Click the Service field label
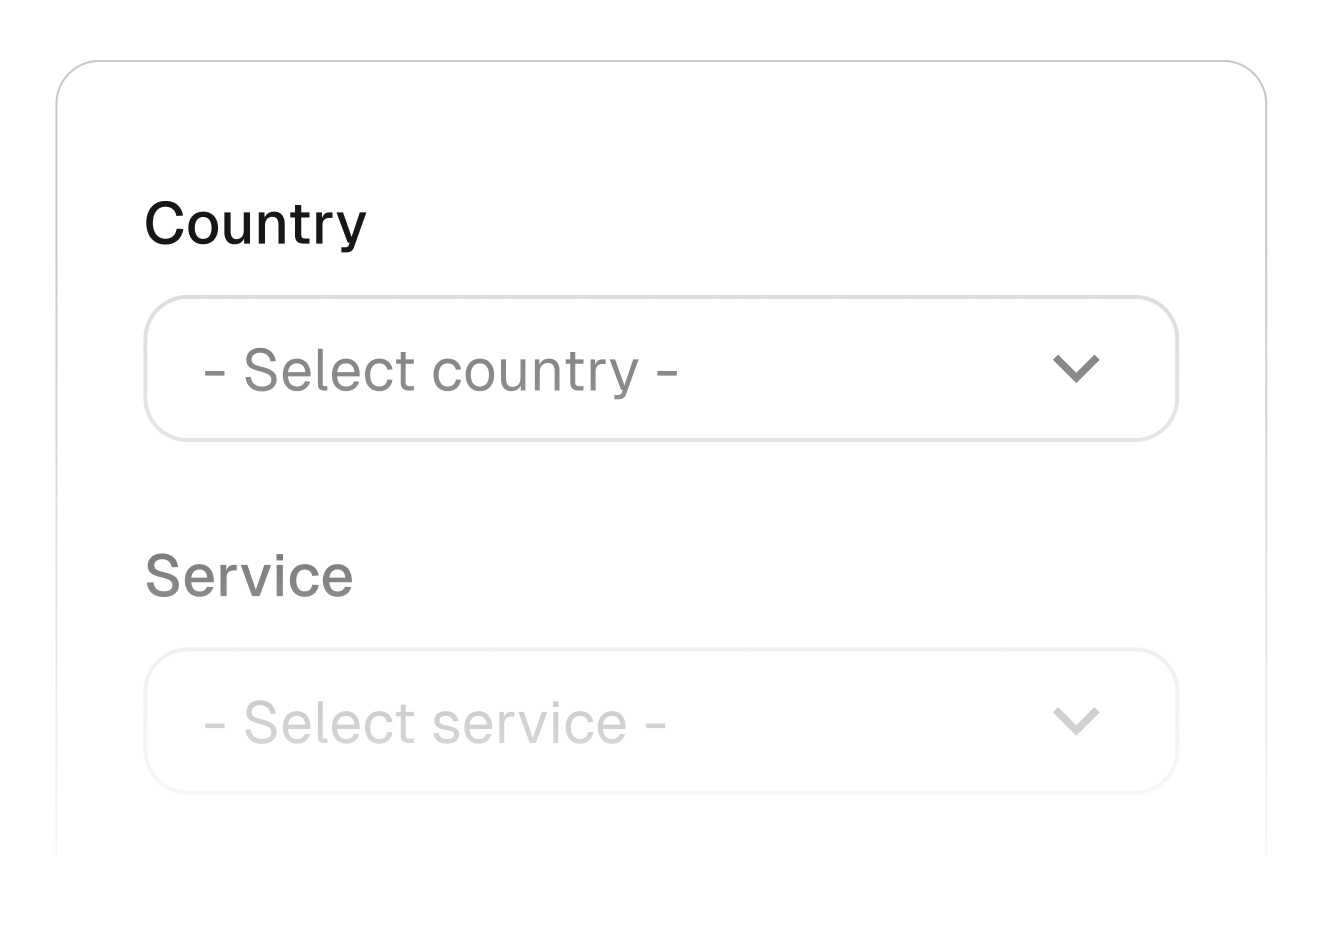The image size is (1324, 948). [x=249, y=576]
